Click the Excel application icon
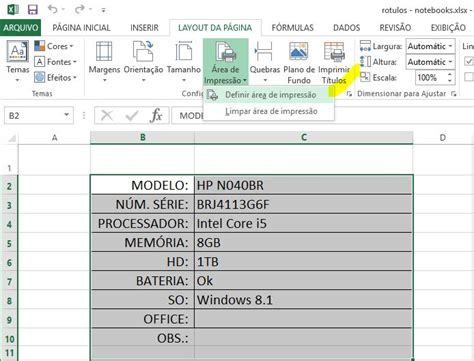The height and width of the screenshot is (361, 474). coord(13,9)
